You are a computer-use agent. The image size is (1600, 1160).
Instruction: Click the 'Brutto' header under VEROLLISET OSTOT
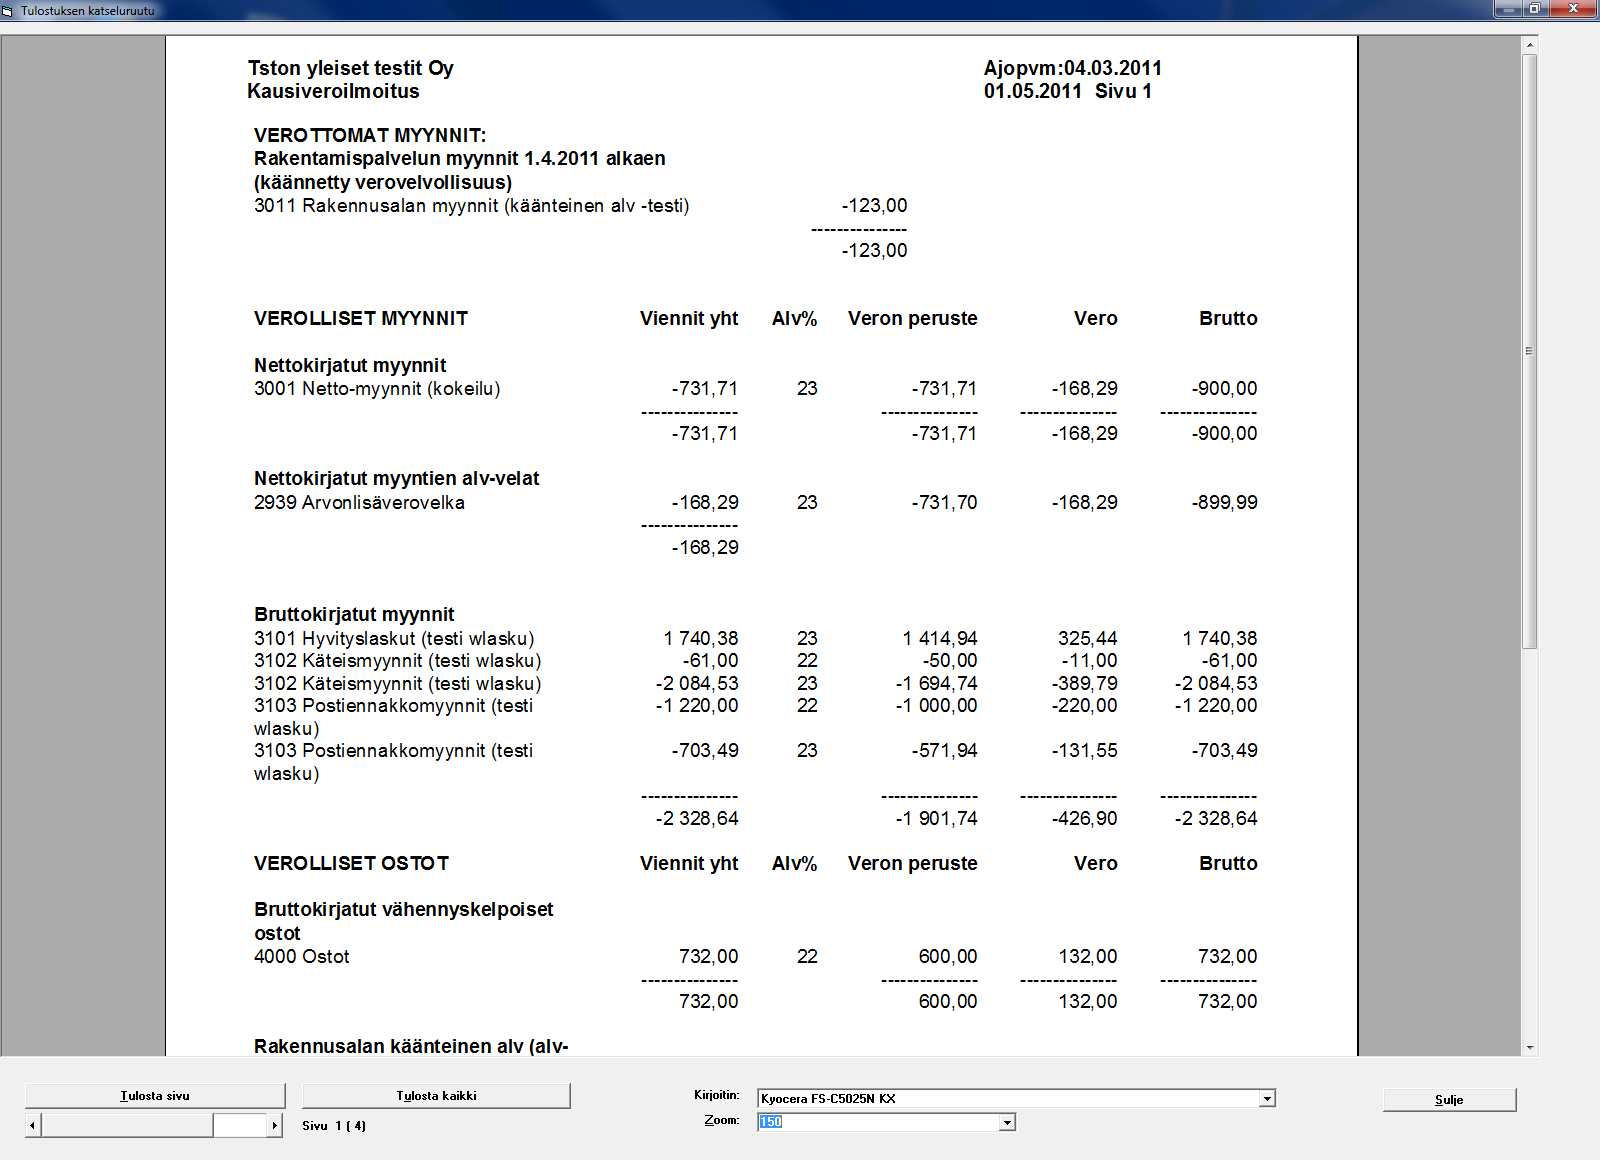click(1228, 863)
